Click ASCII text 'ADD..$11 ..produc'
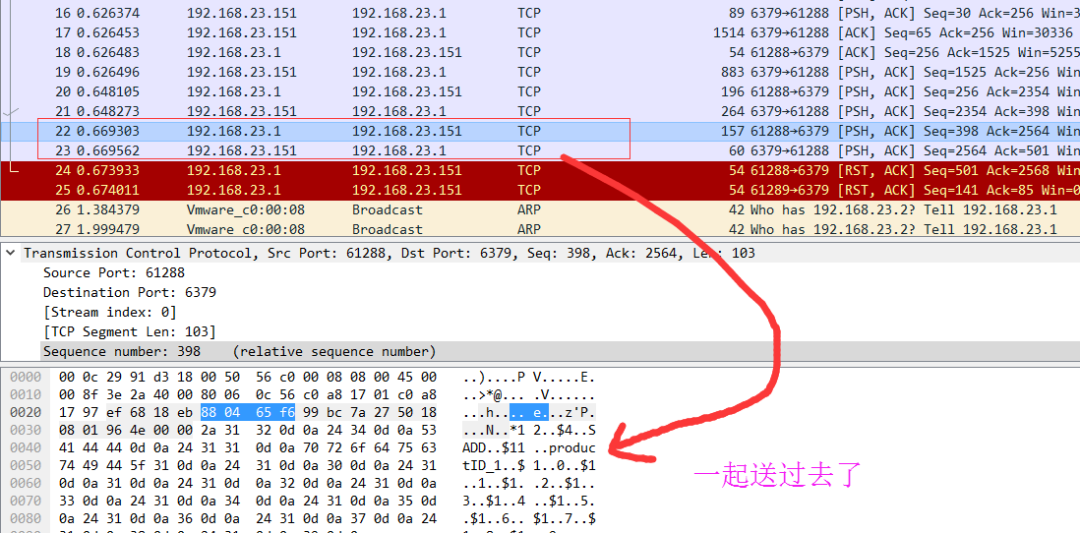Image resolution: width=1080 pixels, height=533 pixels. [528, 448]
